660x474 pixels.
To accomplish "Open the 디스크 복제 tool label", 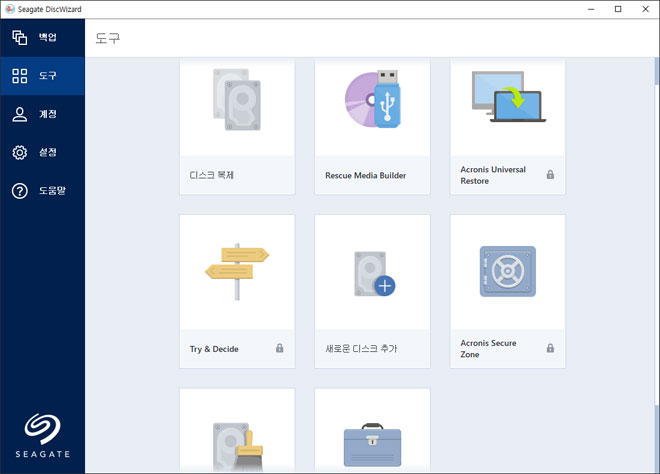I will coord(212,175).
